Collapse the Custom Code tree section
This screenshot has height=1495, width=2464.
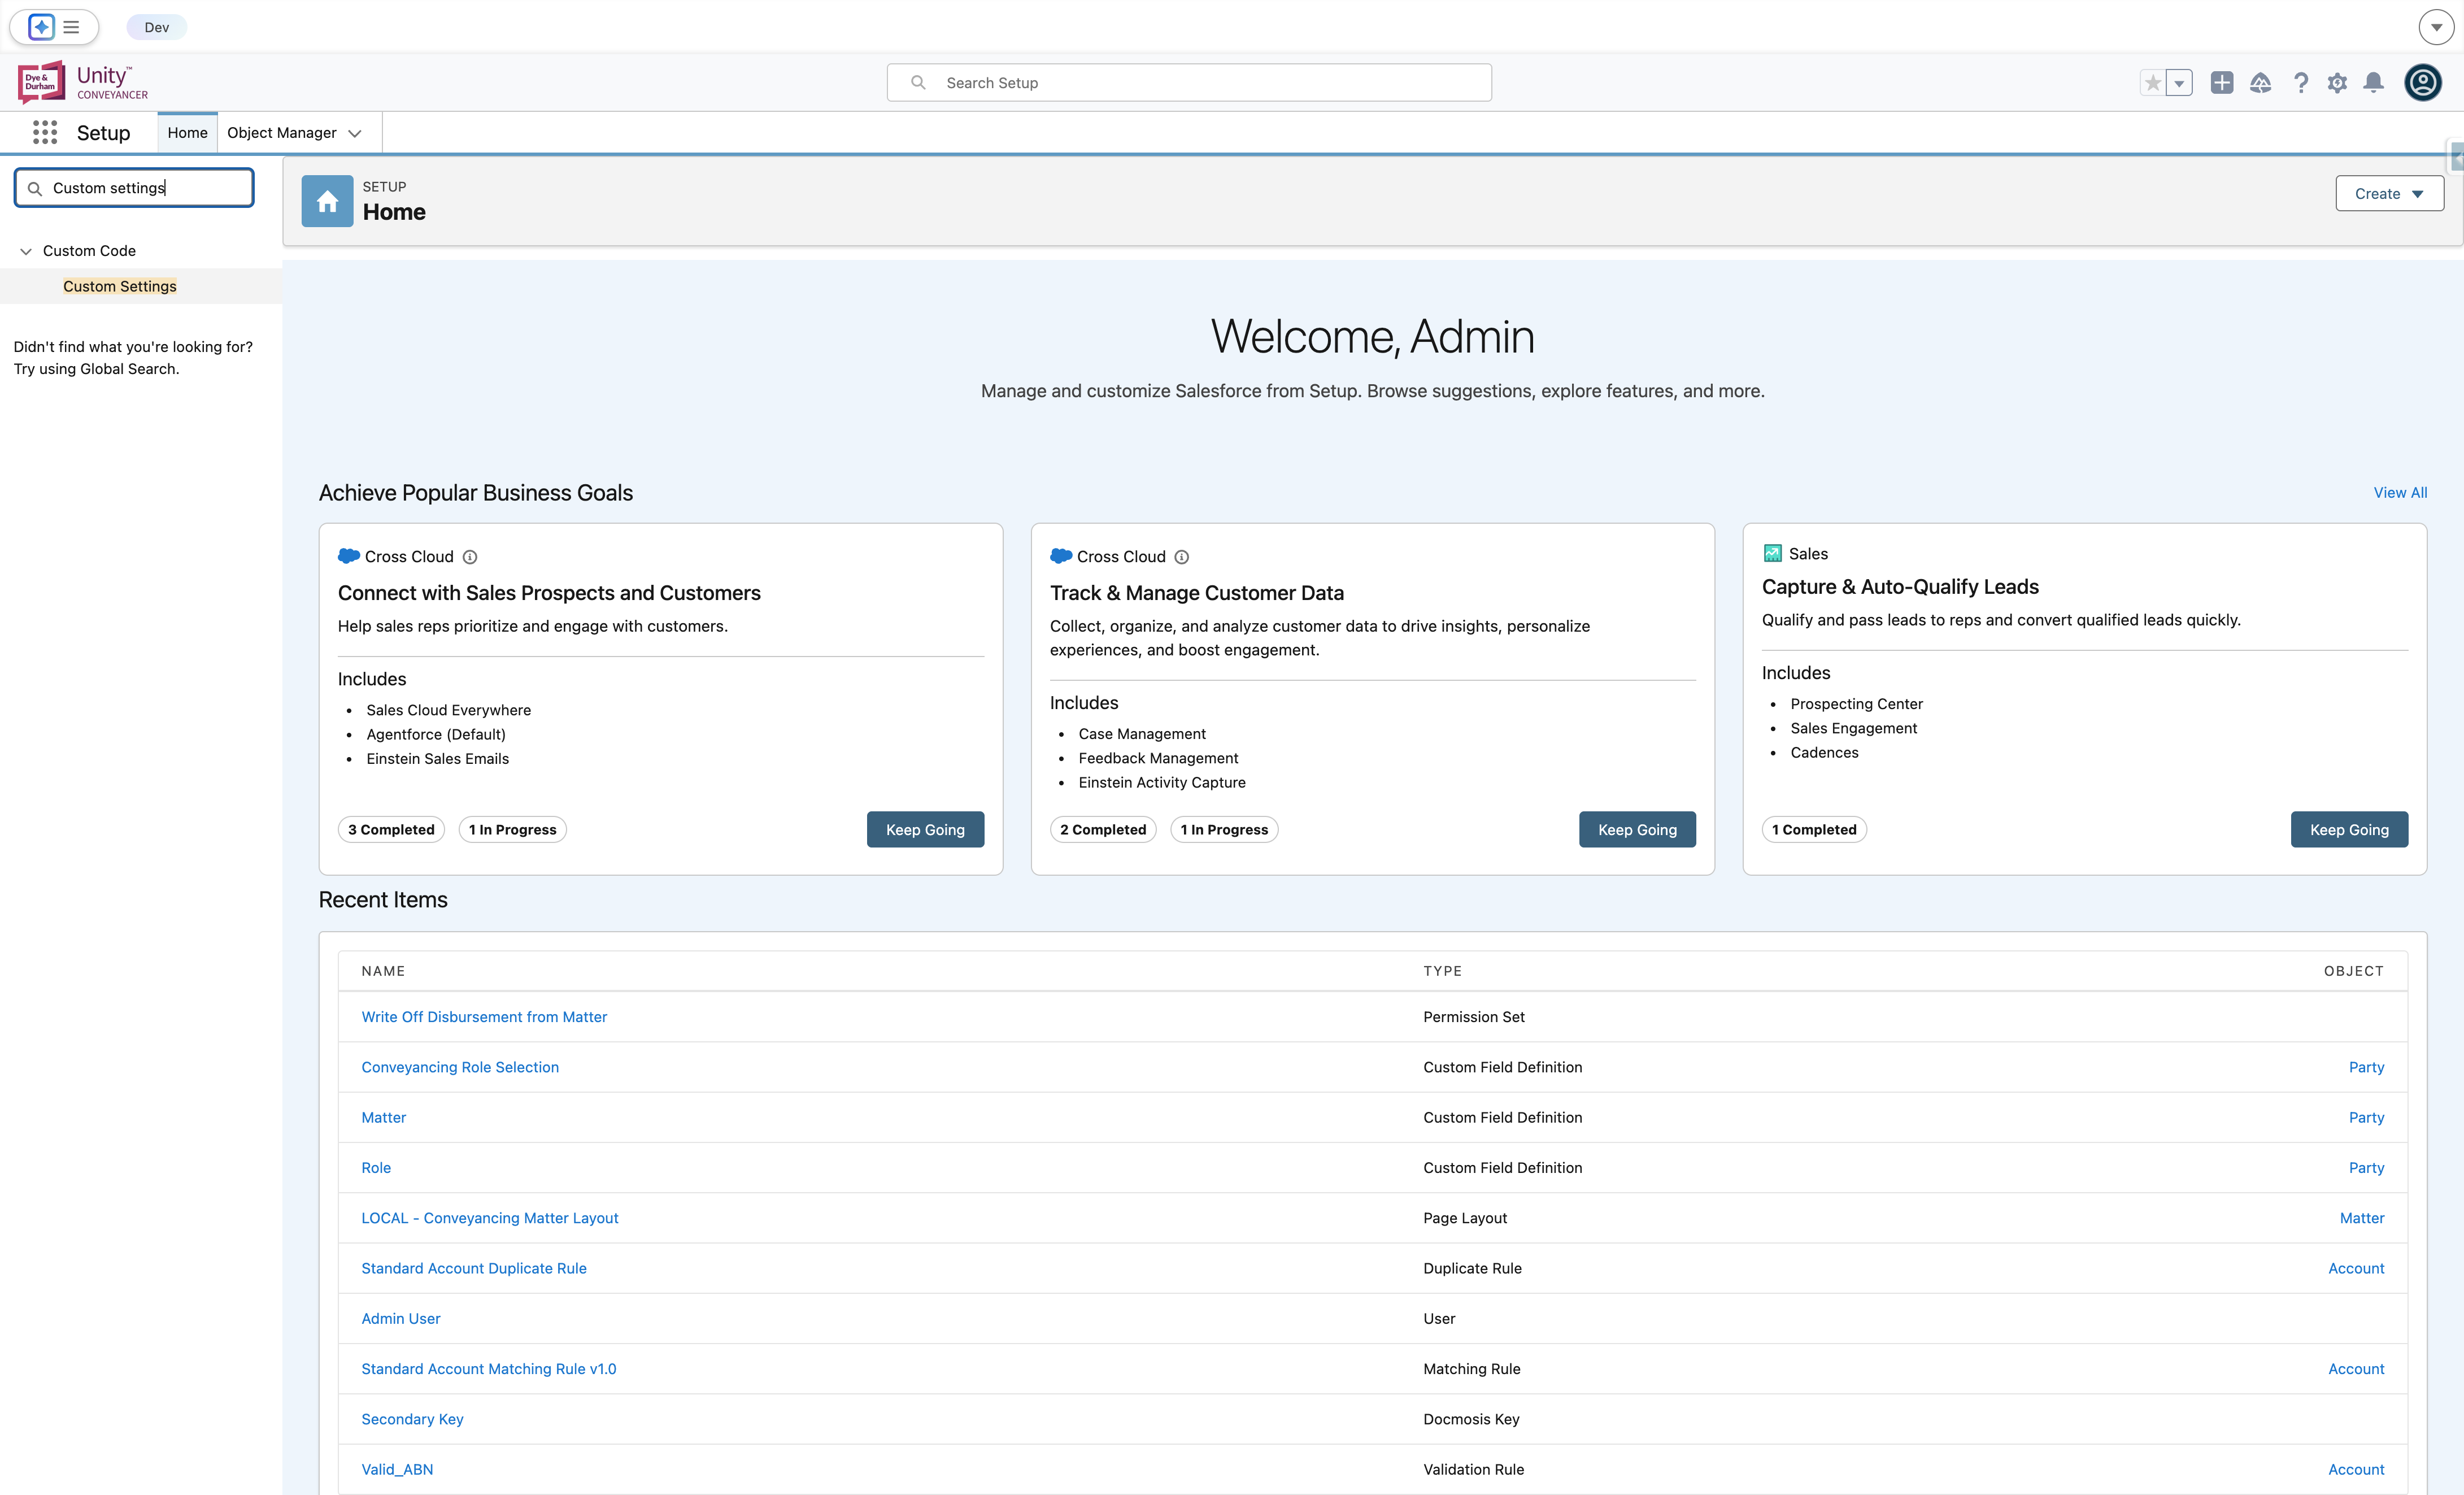point(26,251)
